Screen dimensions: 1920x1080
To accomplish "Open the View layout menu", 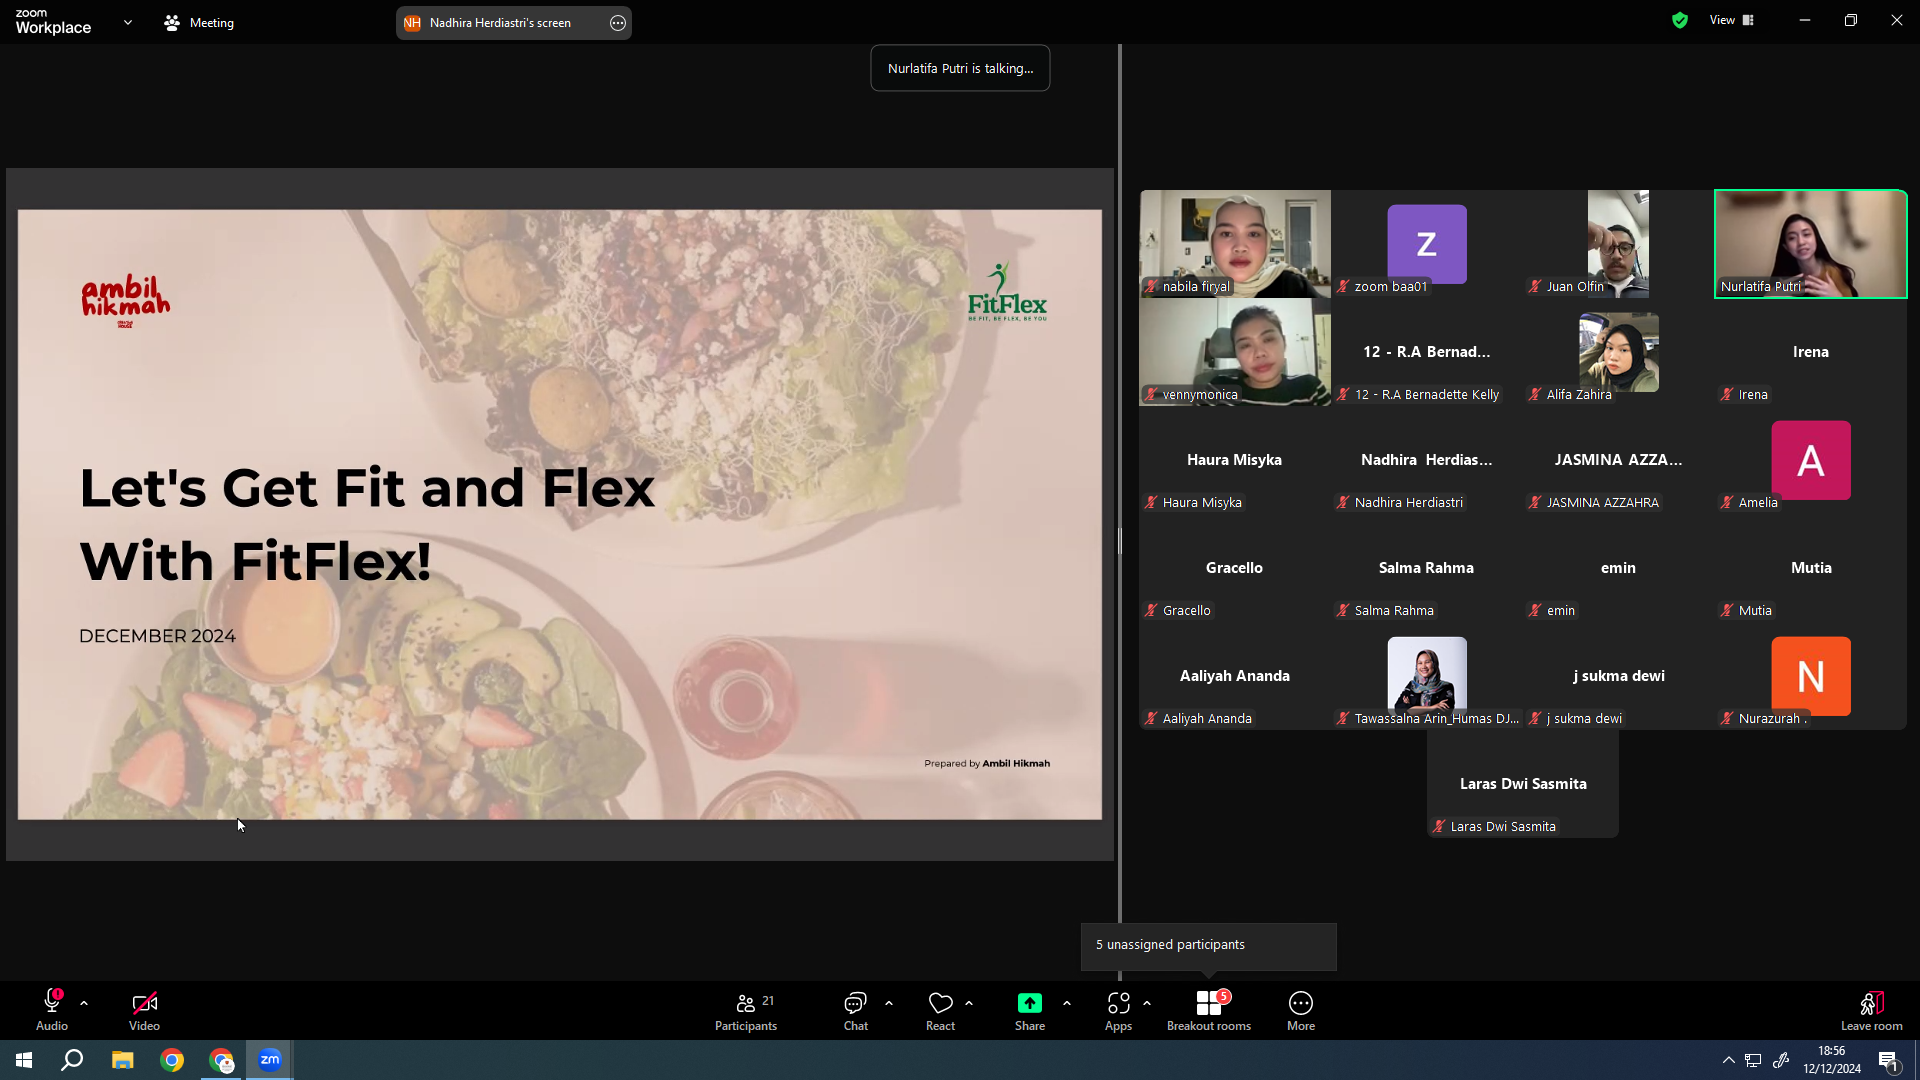I will coord(1732,20).
